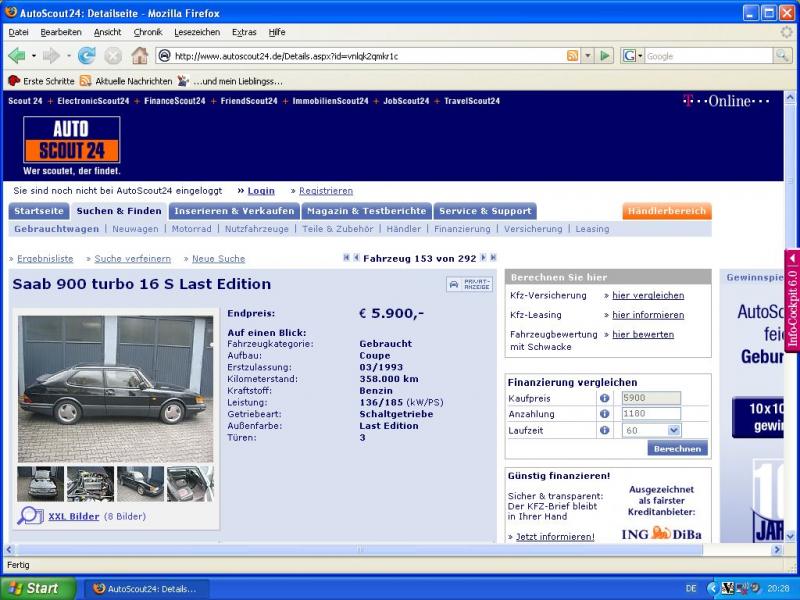The height and width of the screenshot is (600, 800).
Task: Click the hier bewerten link
Action: pyautogui.click(x=643, y=334)
